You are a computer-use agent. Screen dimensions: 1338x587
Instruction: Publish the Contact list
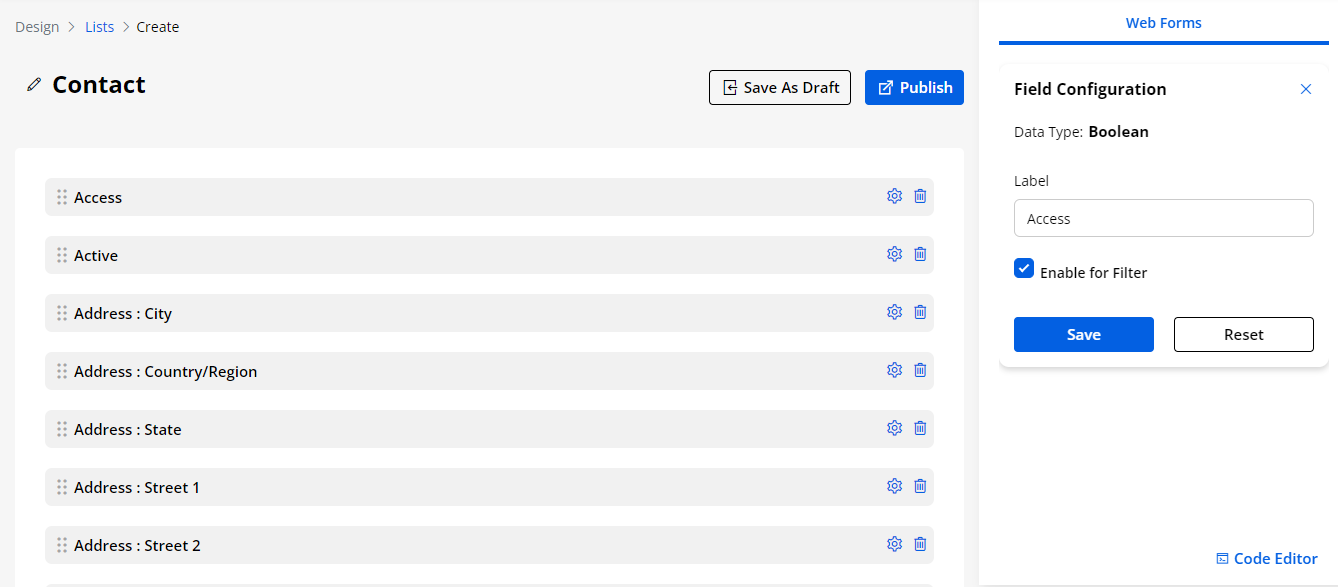[x=914, y=88]
